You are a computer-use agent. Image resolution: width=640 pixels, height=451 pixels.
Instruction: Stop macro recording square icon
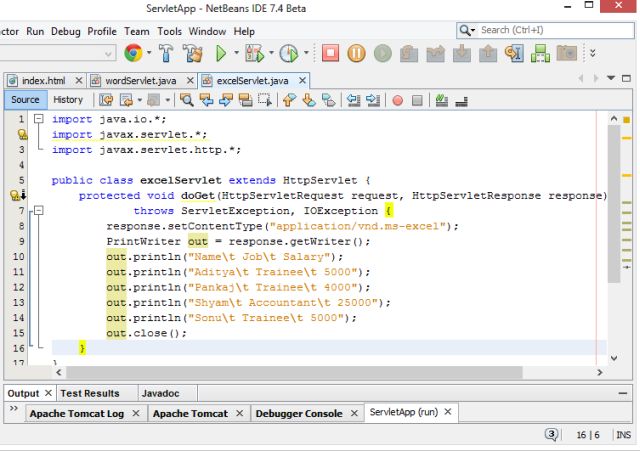pos(417,100)
